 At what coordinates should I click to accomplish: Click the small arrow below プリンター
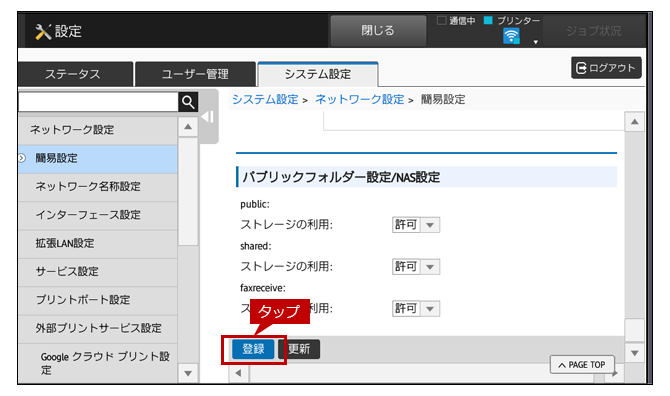[x=535, y=42]
